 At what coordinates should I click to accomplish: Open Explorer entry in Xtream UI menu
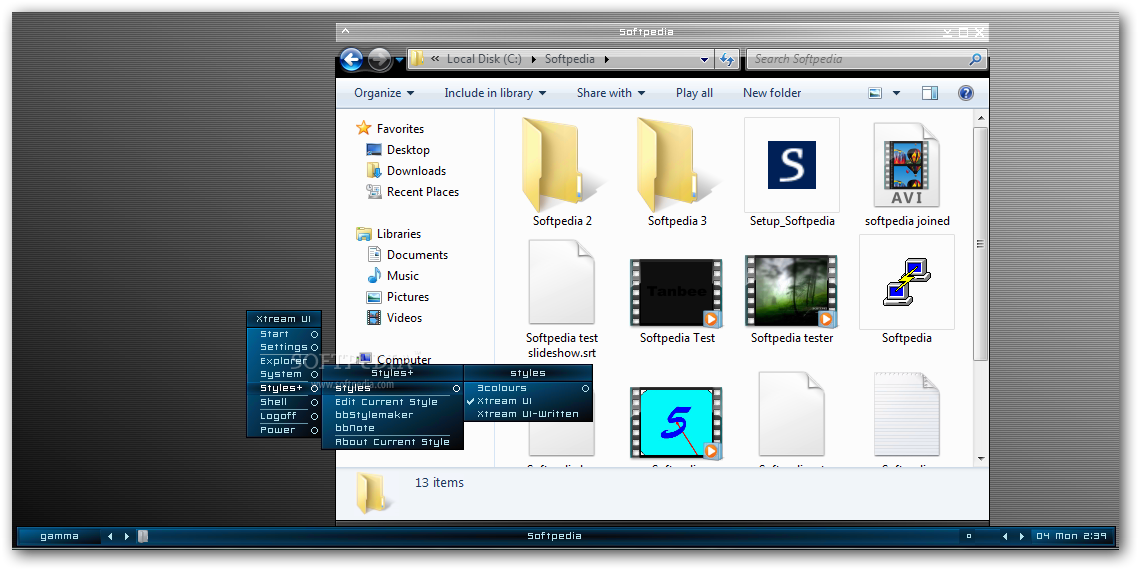pos(284,361)
